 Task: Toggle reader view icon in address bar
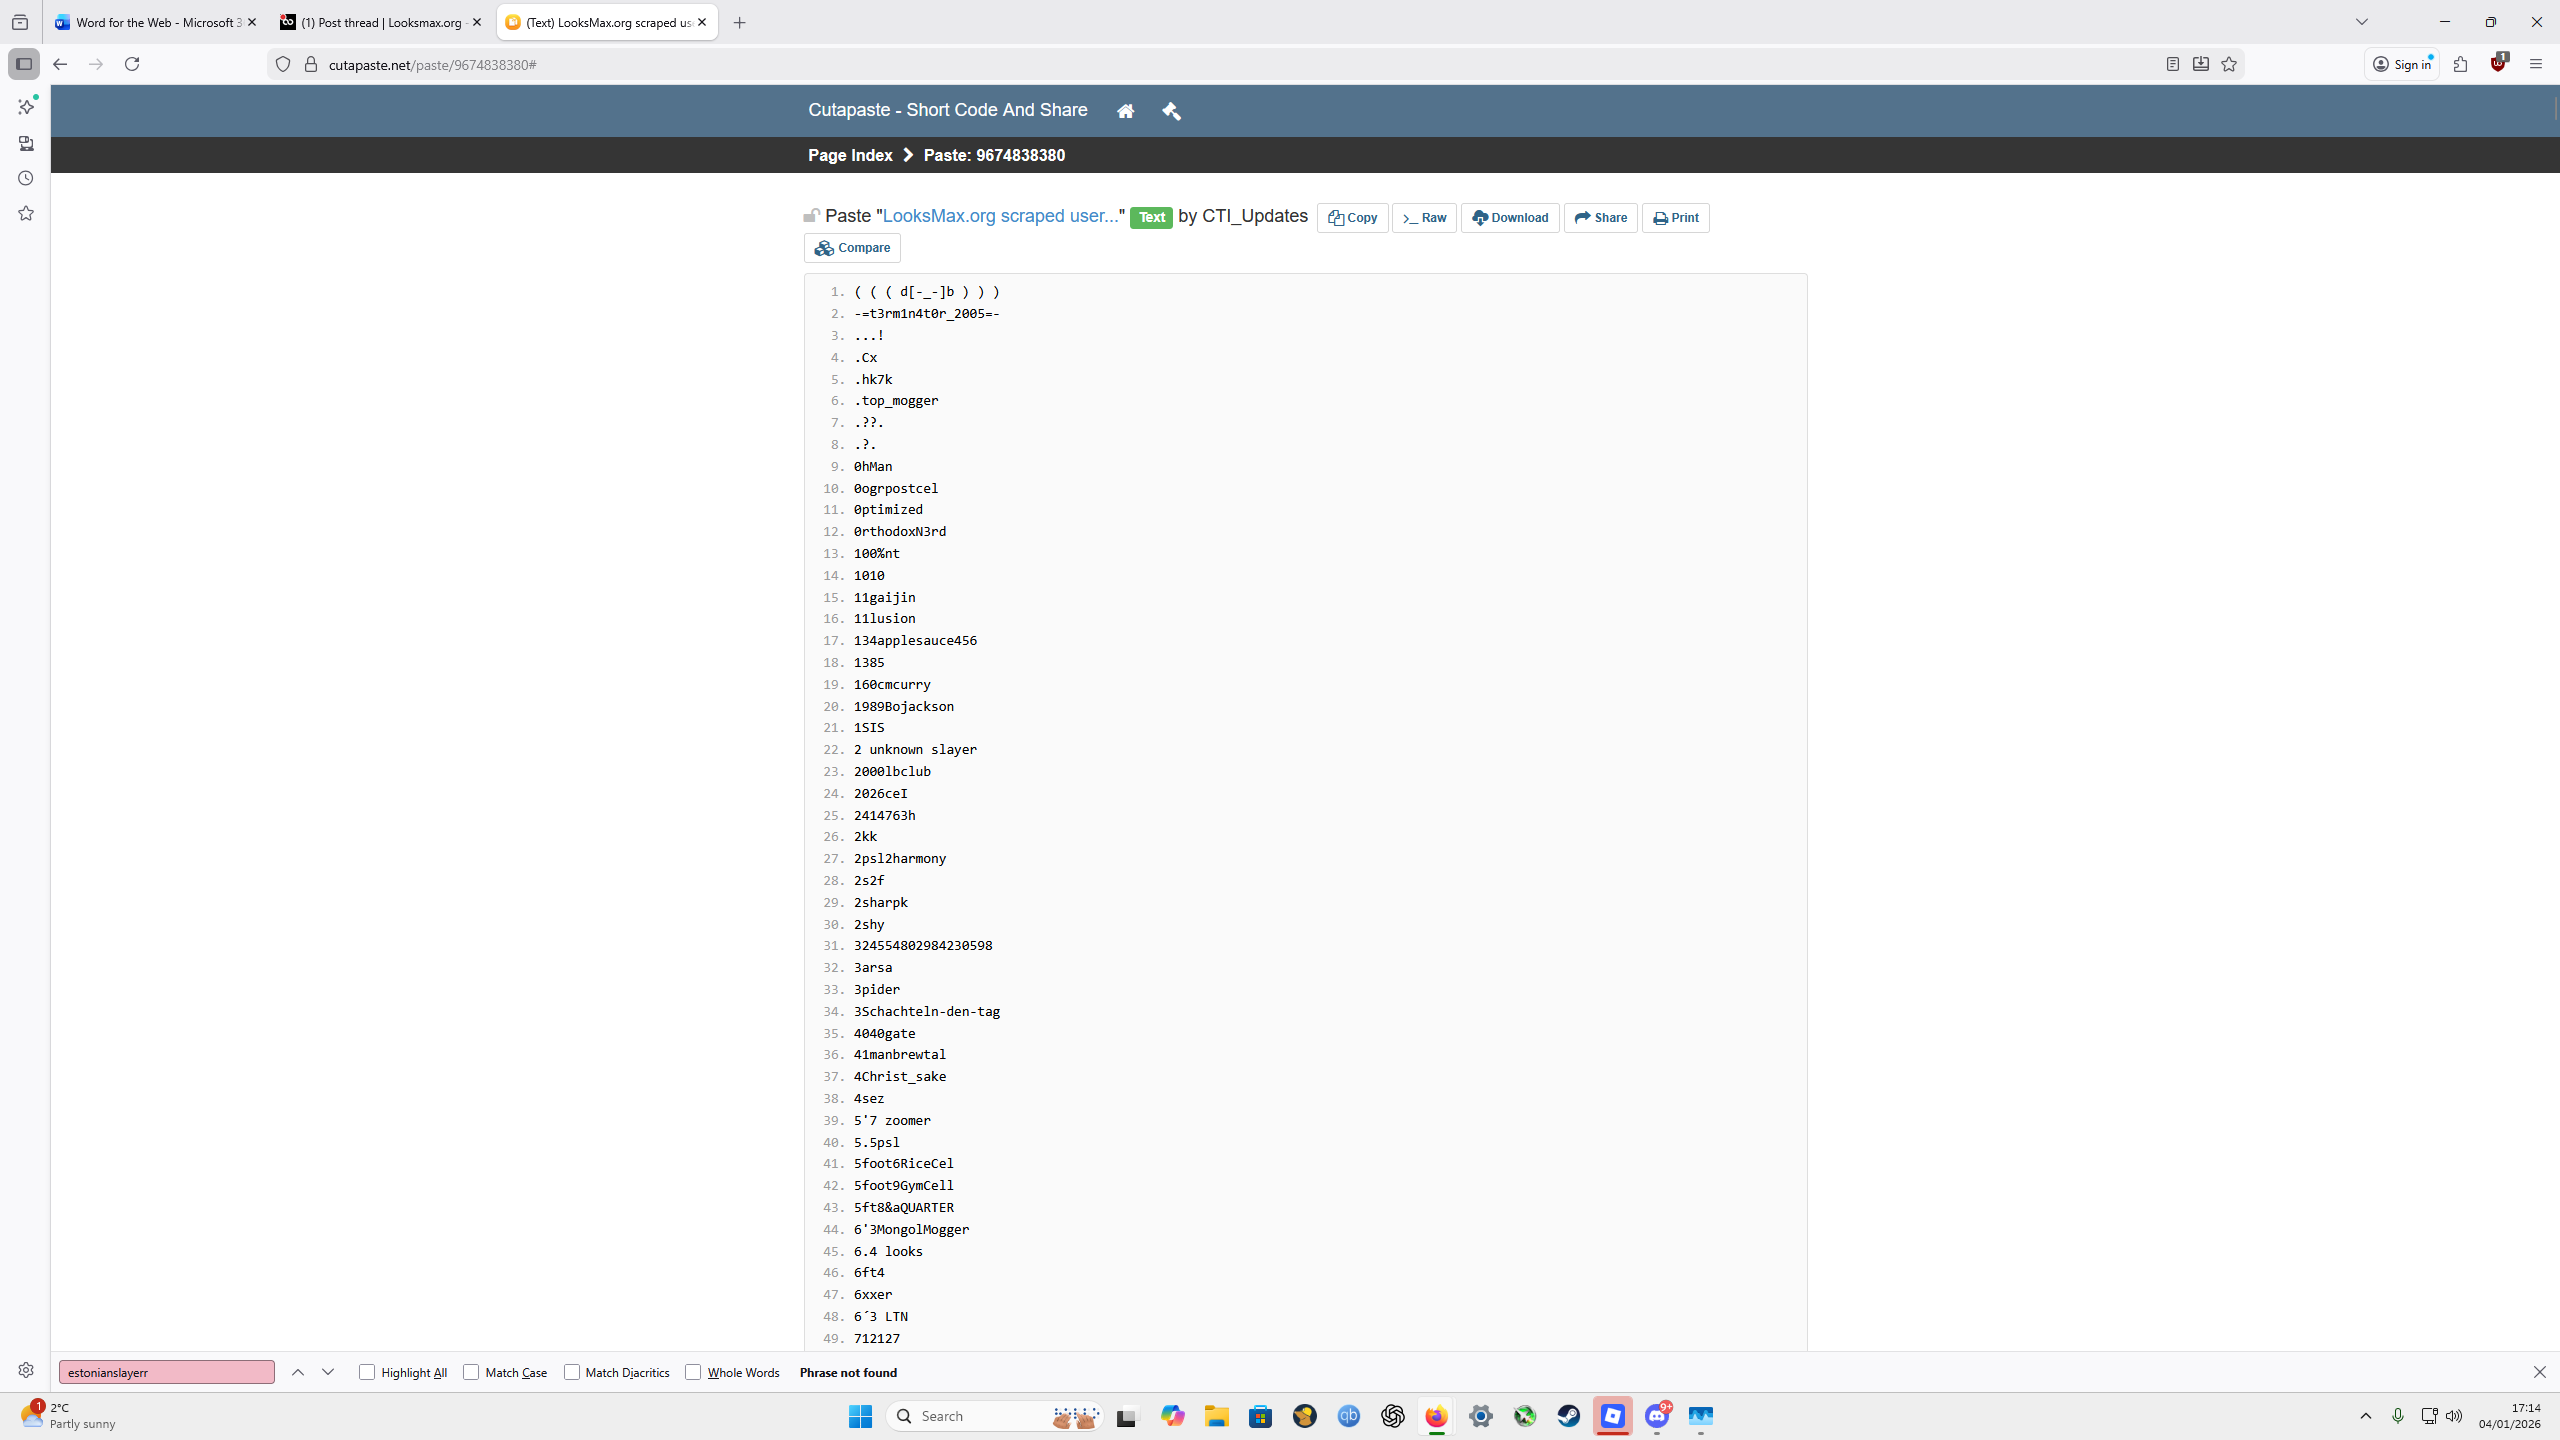click(2172, 64)
